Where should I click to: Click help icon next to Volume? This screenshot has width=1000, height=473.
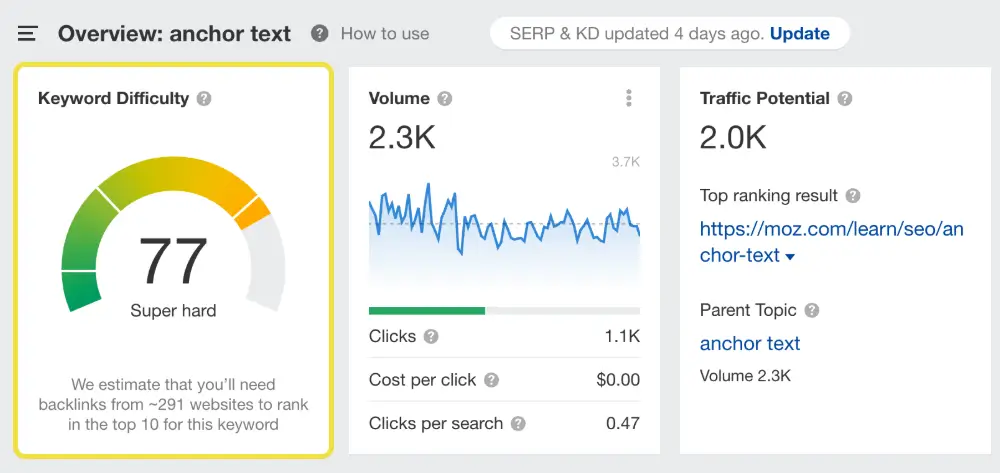pyautogui.click(x=445, y=99)
